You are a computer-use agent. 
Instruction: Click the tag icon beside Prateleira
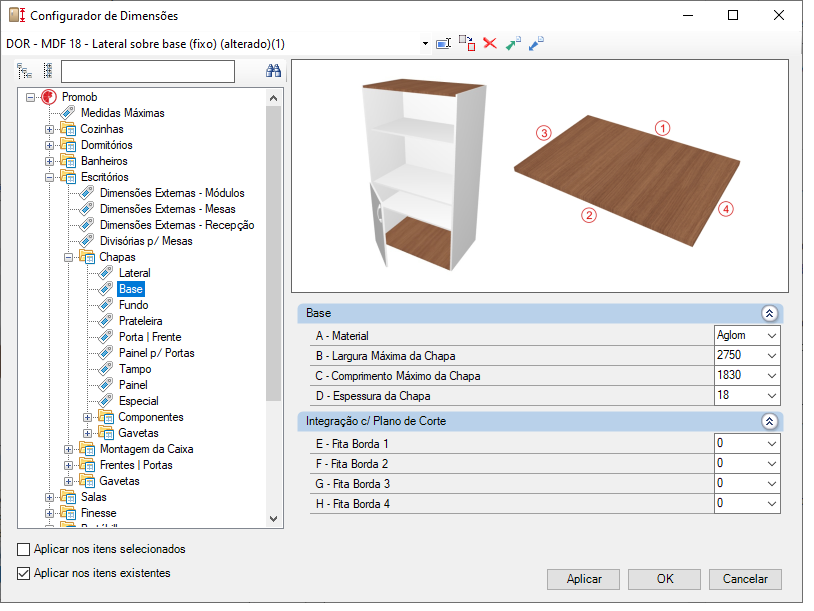coord(106,321)
